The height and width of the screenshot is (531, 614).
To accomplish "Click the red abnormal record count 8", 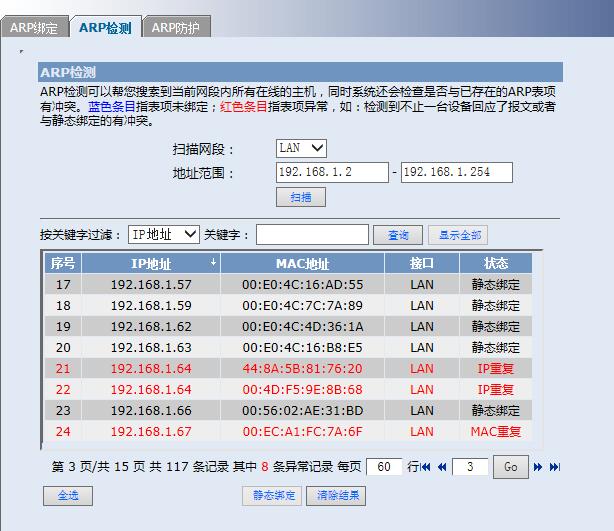I will [x=265, y=466].
